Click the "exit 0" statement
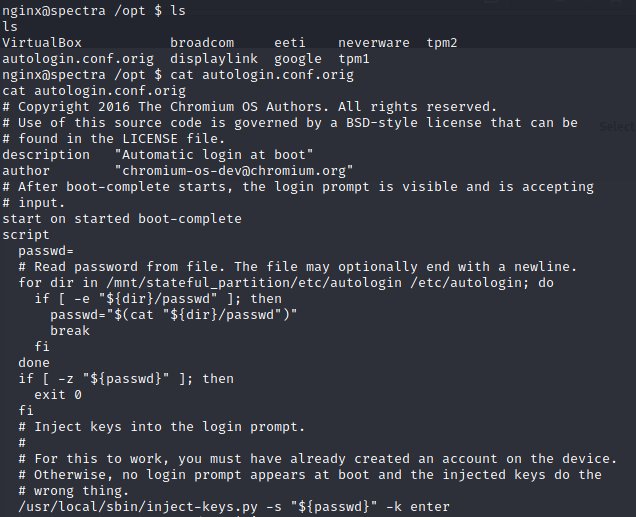 57,395
